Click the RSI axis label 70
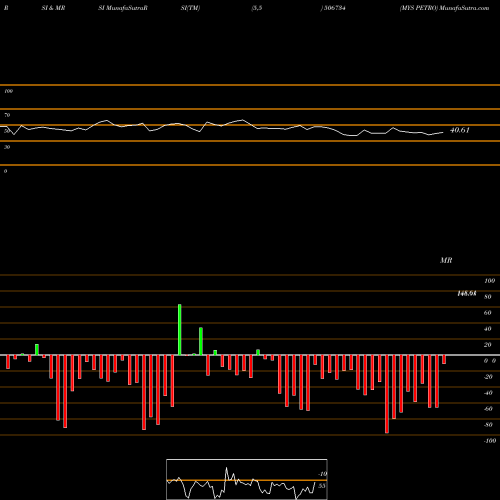Screen dimensions: 500x500 click(x=7, y=115)
